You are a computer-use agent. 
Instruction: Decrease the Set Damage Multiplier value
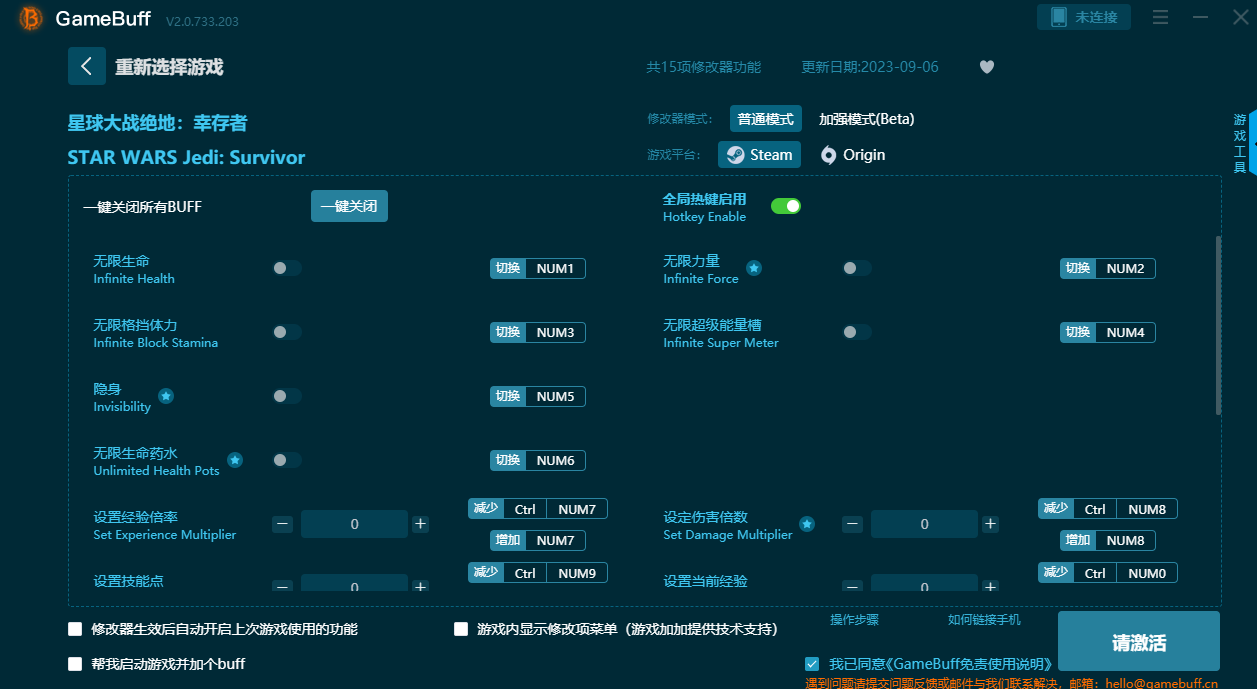(x=852, y=524)
